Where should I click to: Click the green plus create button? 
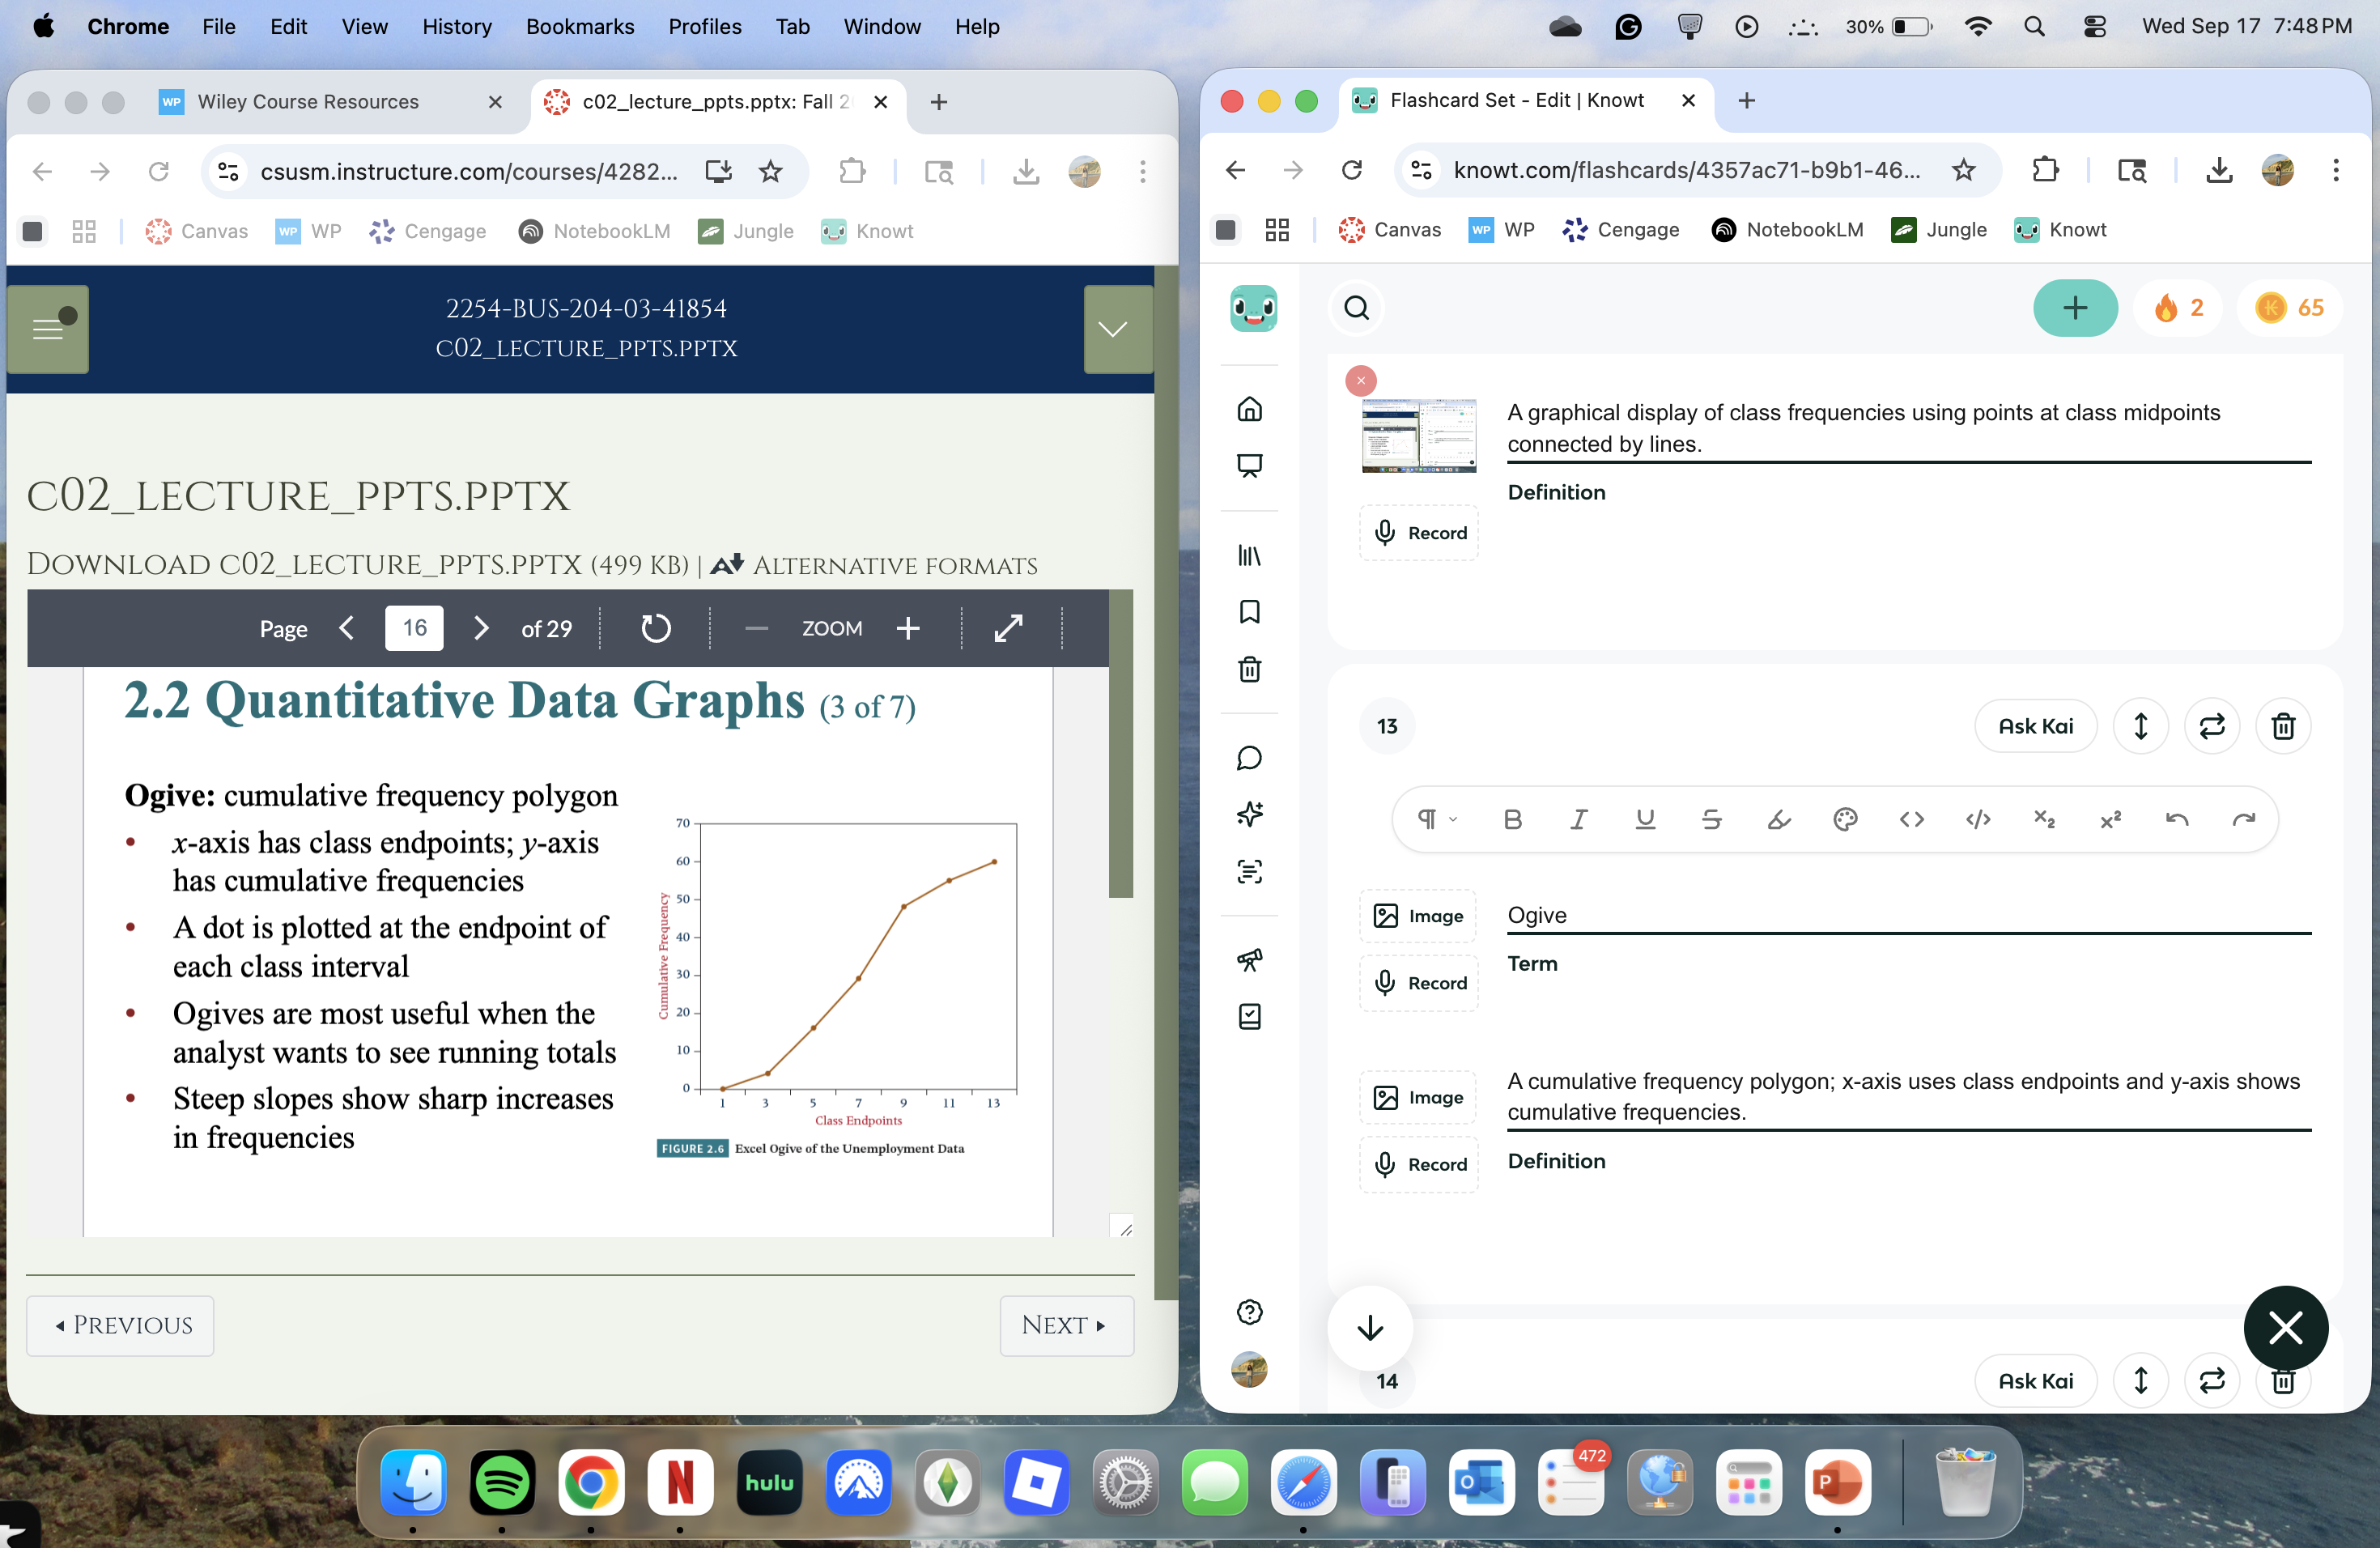point(2074,308)
